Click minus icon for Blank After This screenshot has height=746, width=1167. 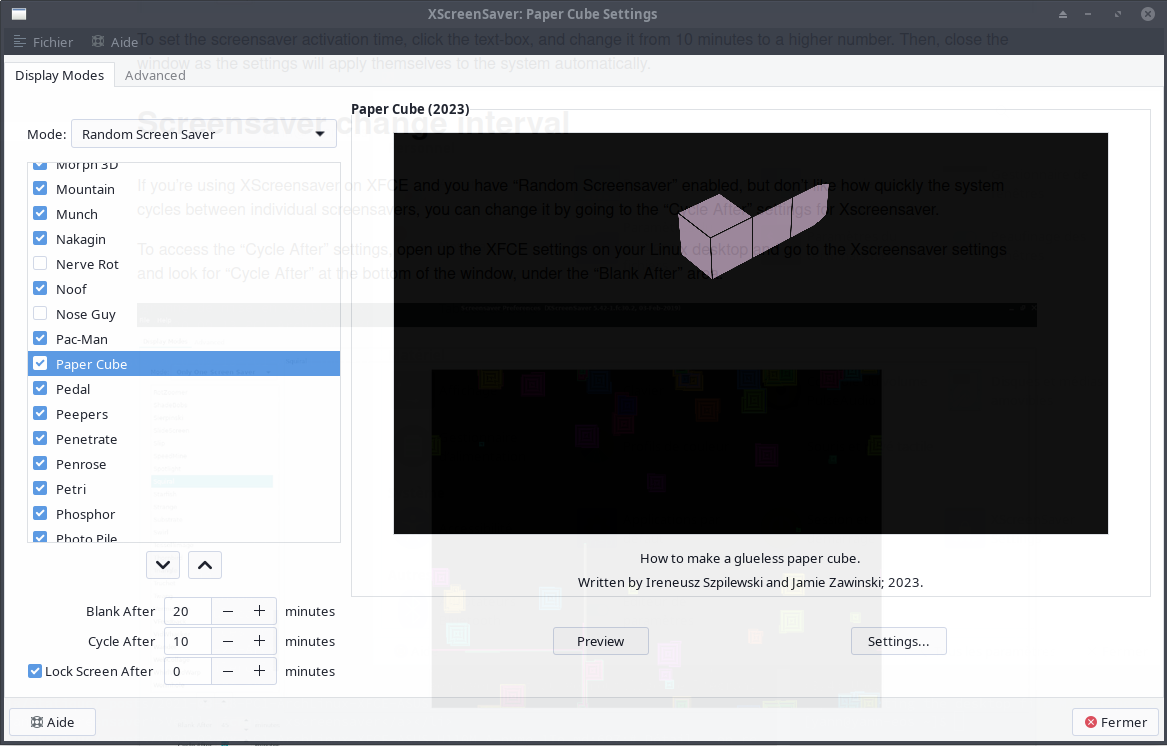(x=228, y=611)
